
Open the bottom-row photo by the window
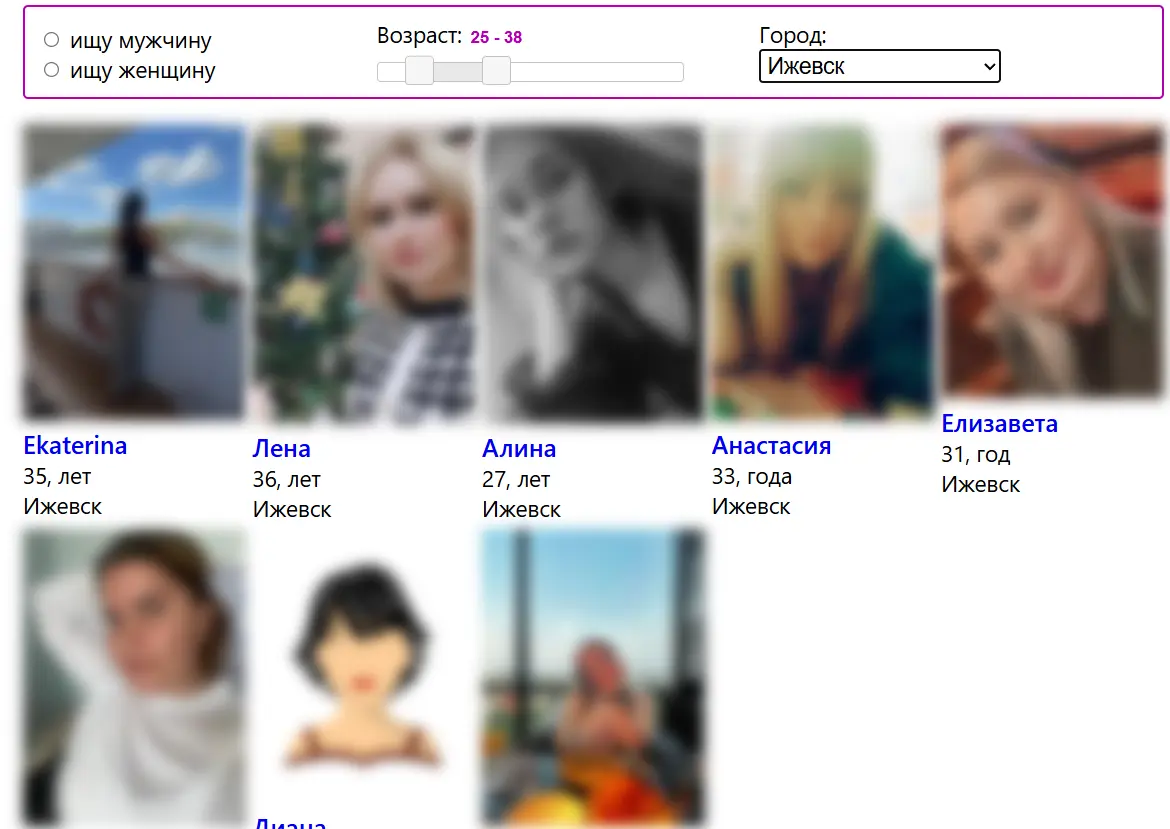click(593, 676)
